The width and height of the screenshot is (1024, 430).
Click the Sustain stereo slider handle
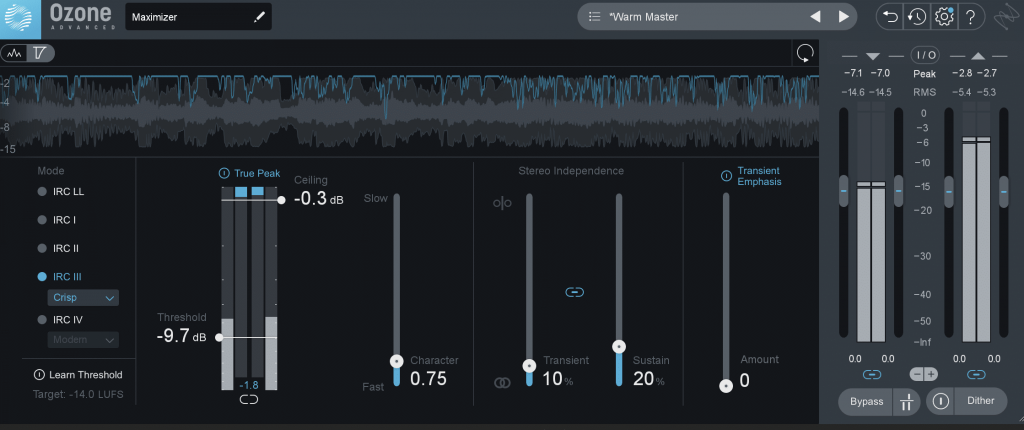618,346
